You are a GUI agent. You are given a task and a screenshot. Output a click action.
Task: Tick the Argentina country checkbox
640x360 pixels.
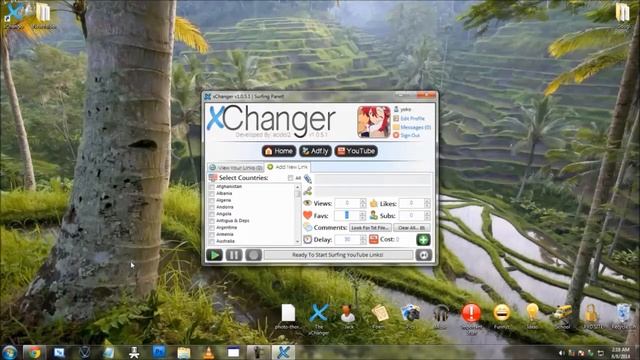tap(211, 228)
